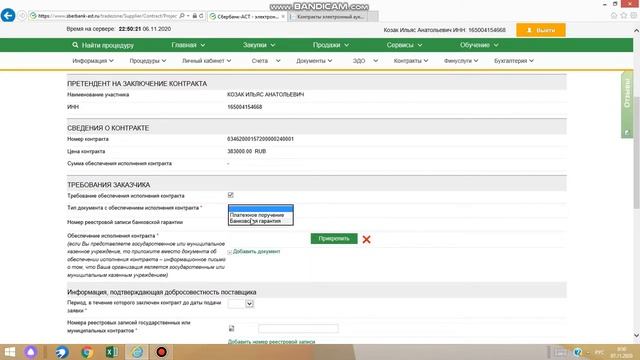The height and width of the screenshot is (360, 640).
Task: Click the scrollbar down arrow
Action: (636, 335)
